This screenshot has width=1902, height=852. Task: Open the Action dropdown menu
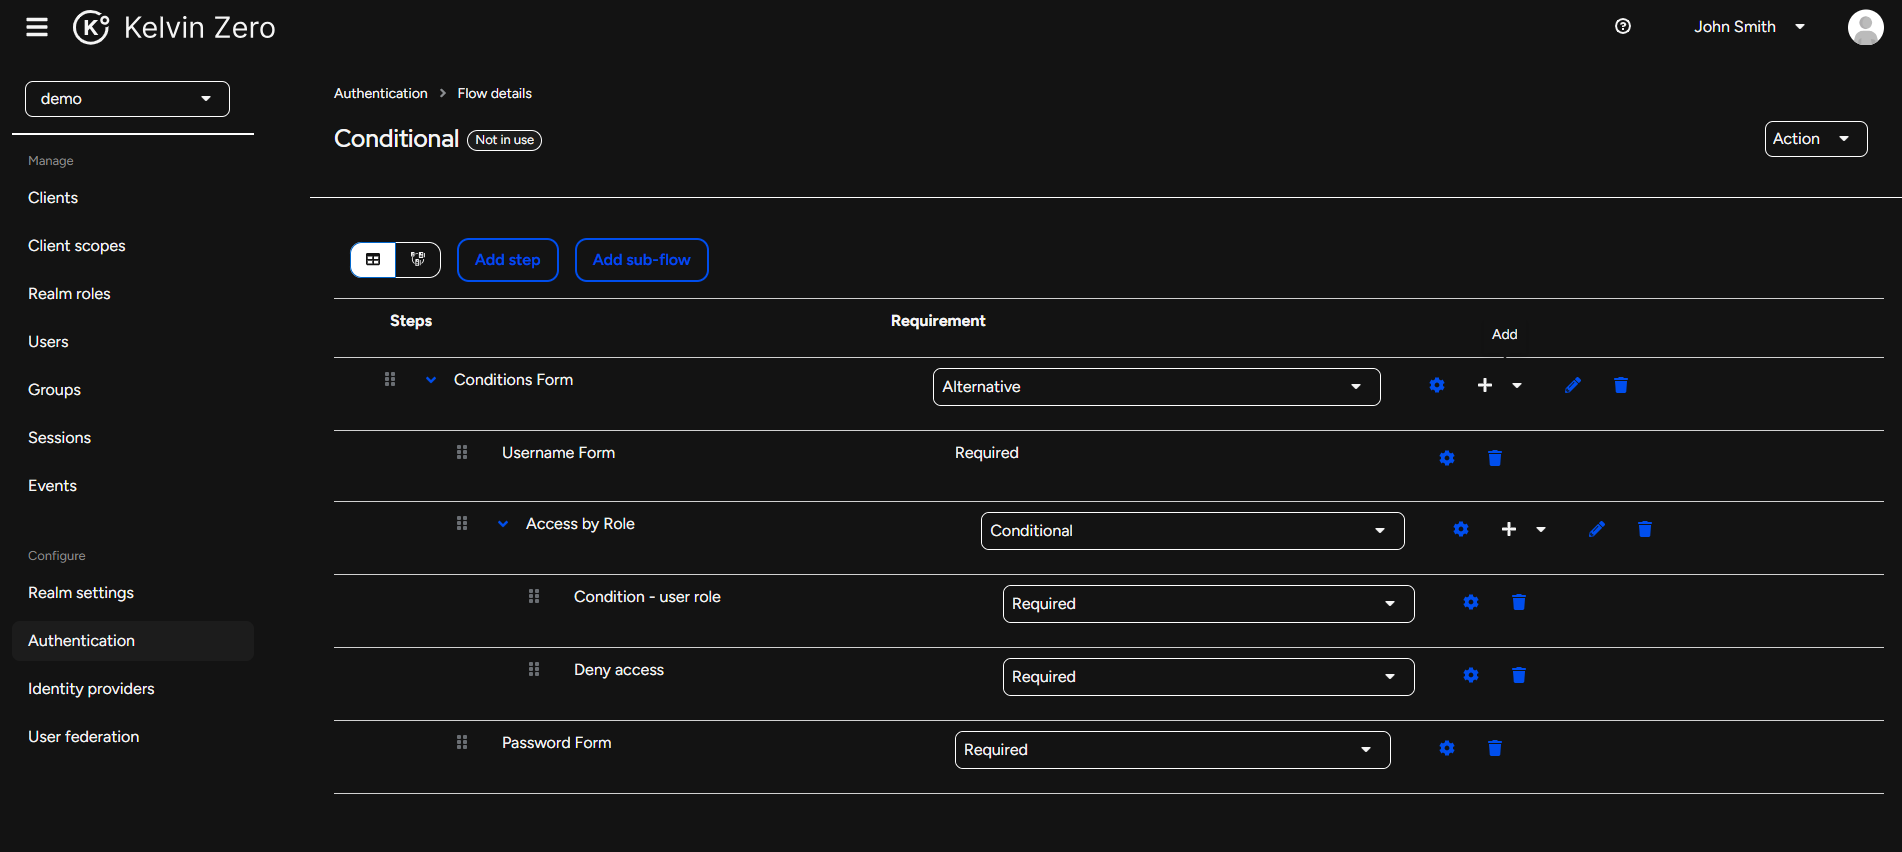pyautogui.click(x=1815, y=139)
